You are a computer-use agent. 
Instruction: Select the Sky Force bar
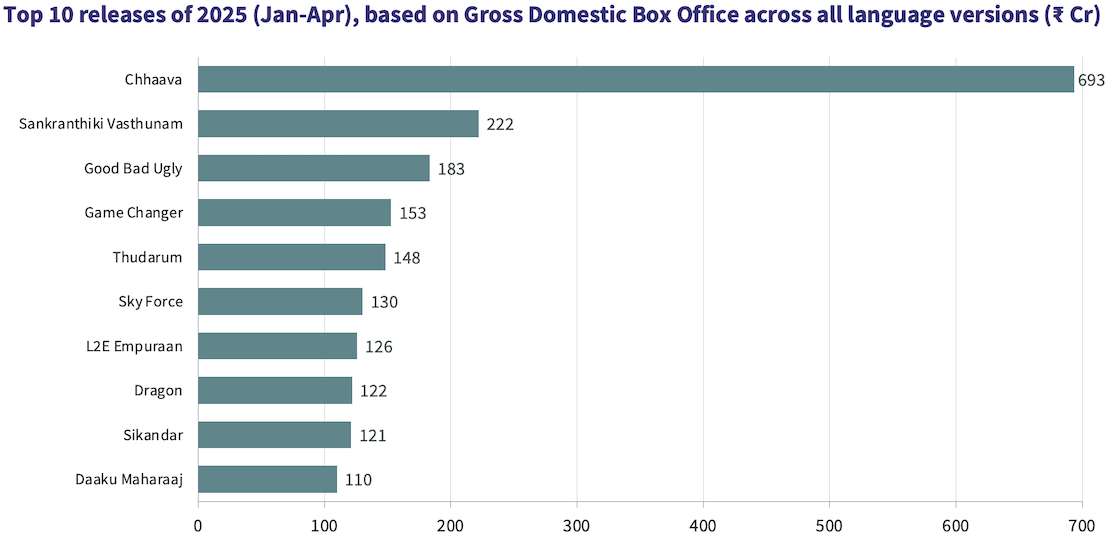click(280, 301)
